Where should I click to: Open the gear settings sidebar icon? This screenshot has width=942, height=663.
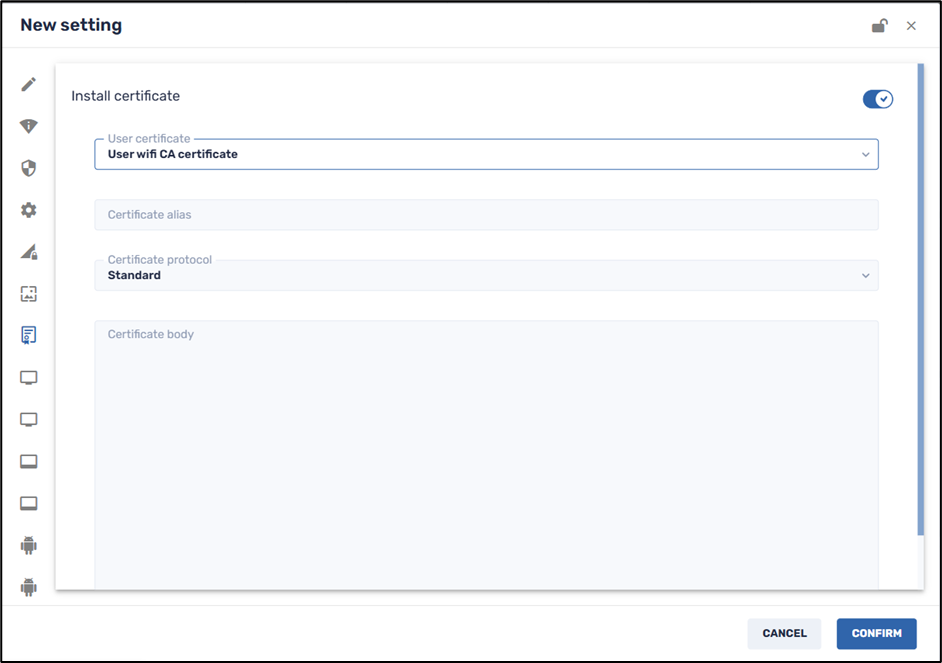pos(29,210)
